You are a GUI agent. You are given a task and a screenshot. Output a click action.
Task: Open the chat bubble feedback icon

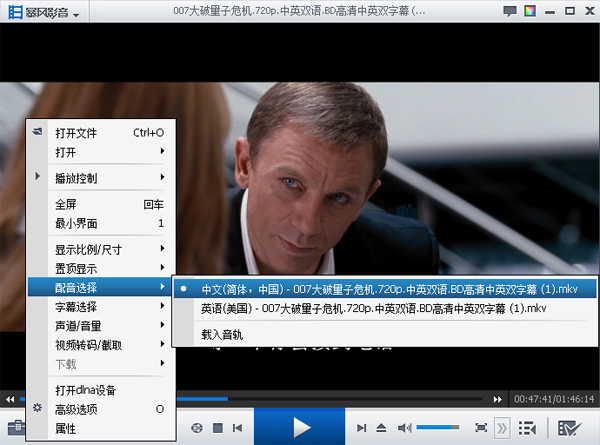510,11
